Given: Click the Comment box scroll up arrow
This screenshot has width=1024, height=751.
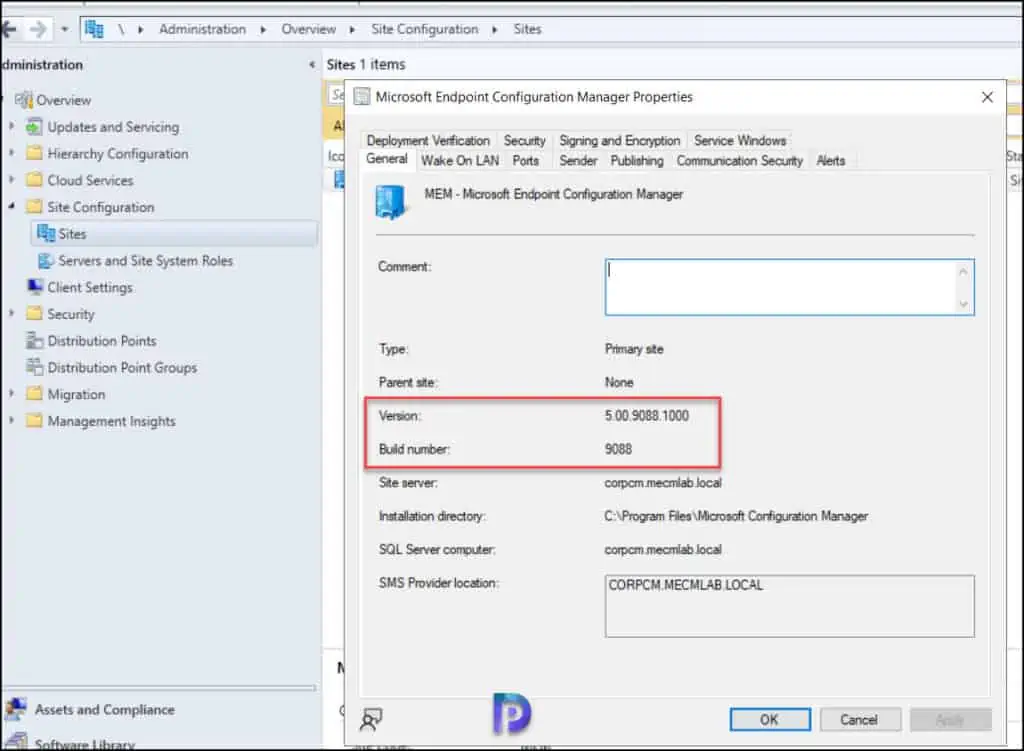Looking at the screenshot, I should (963, 270).
